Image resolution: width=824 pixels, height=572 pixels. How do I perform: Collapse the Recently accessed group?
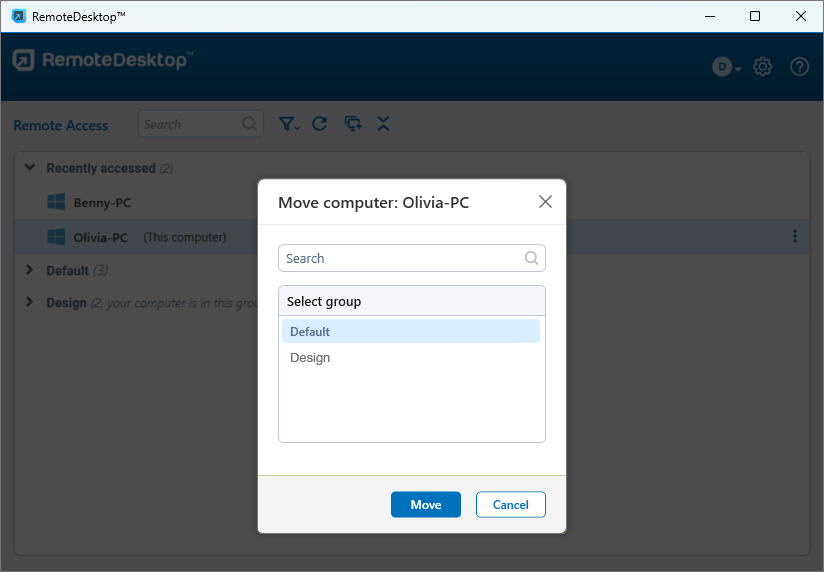(29, 168)
